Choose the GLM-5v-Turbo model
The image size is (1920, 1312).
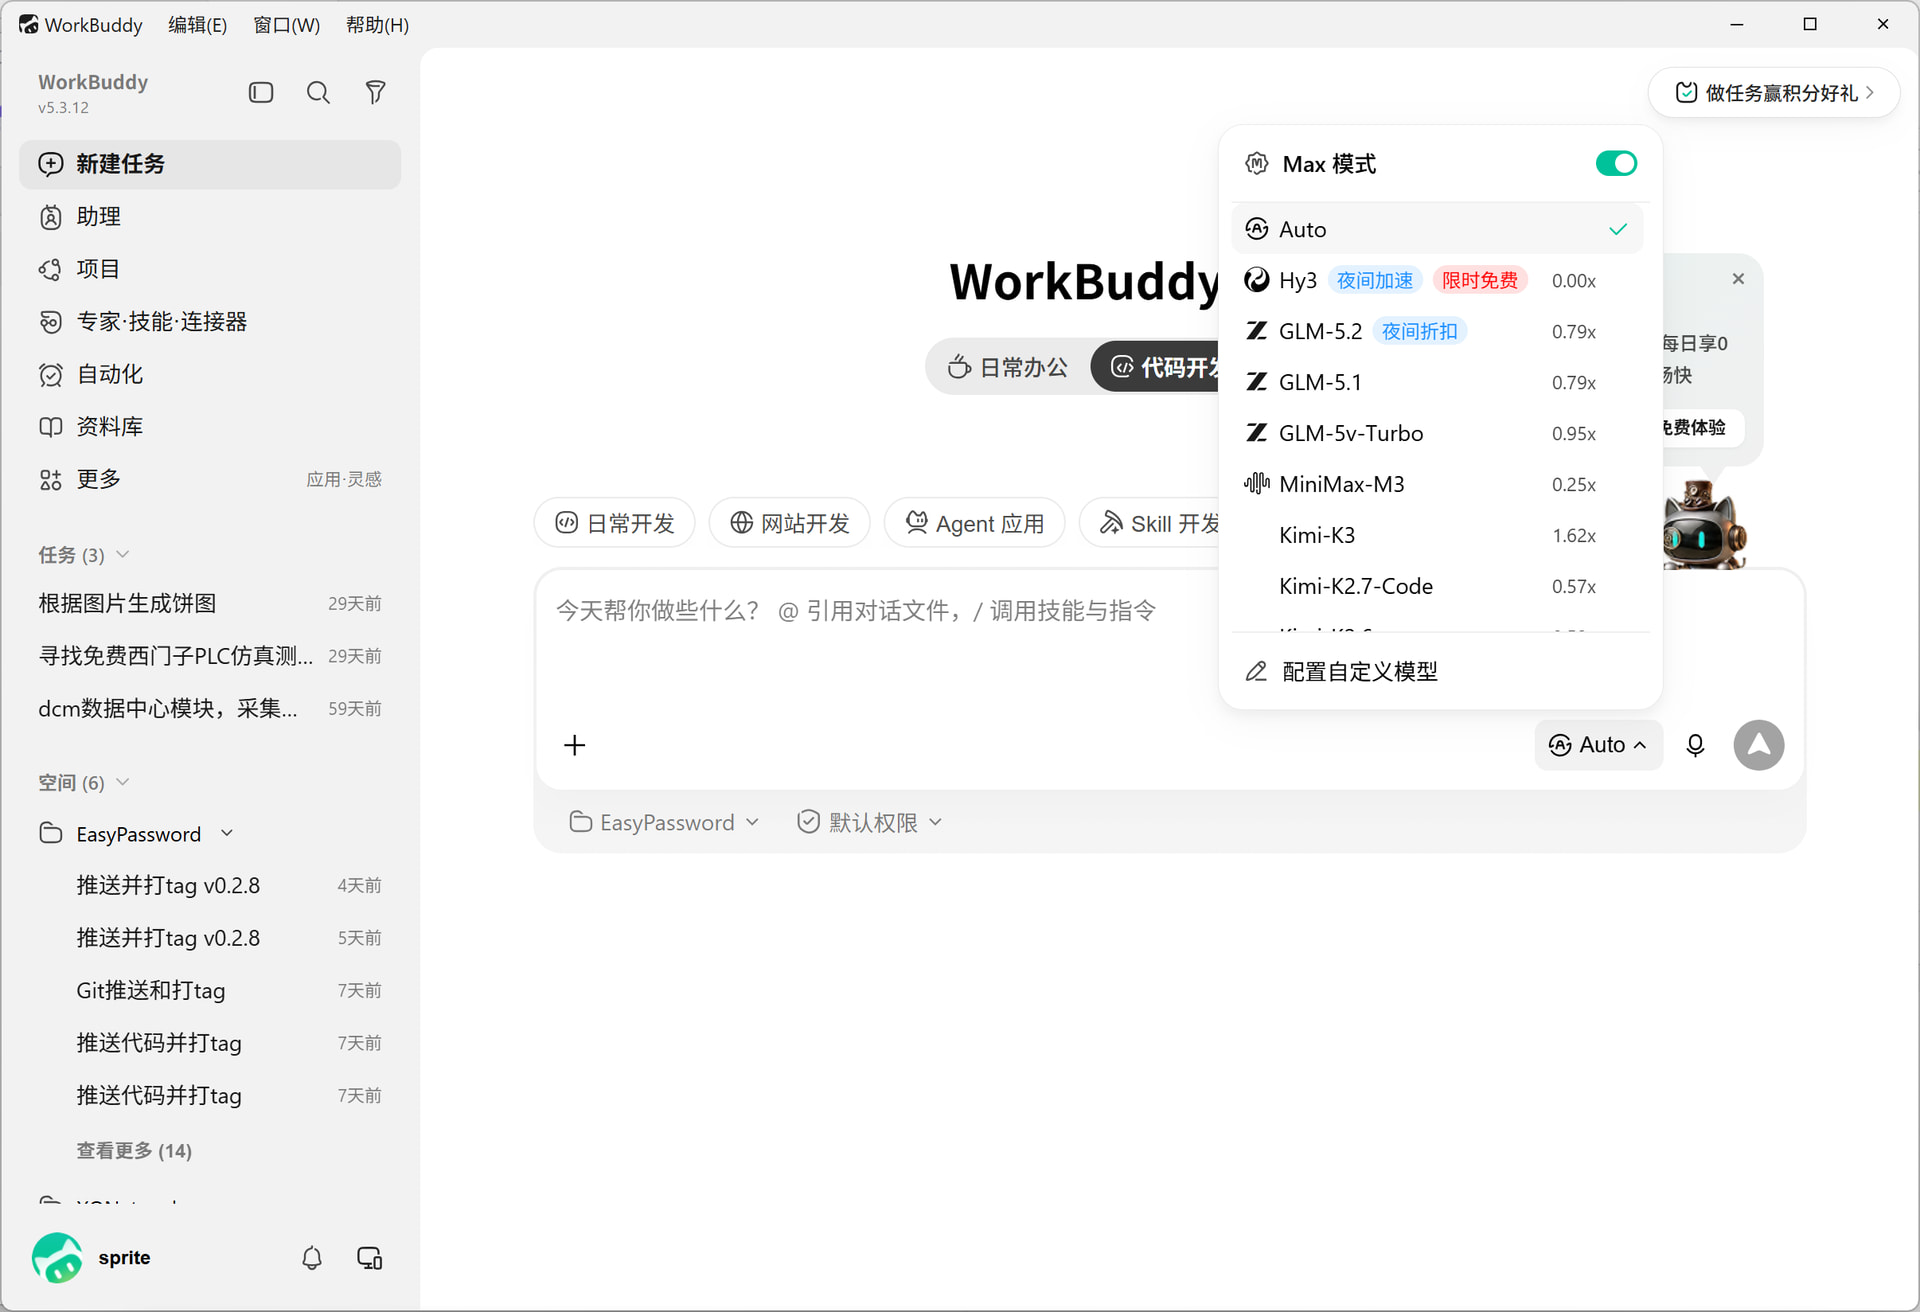1437,433
